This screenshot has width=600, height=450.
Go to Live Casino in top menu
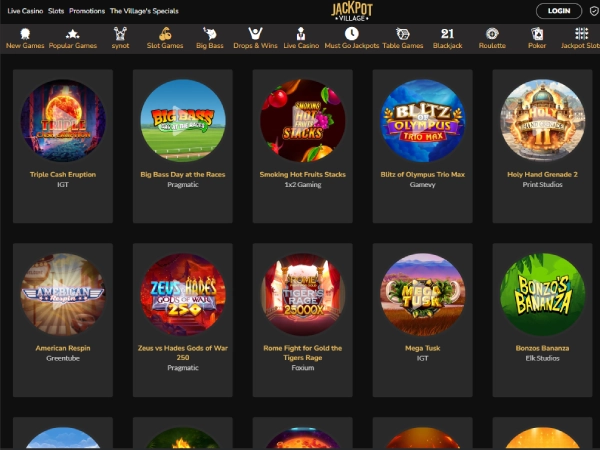click(25, 11)
